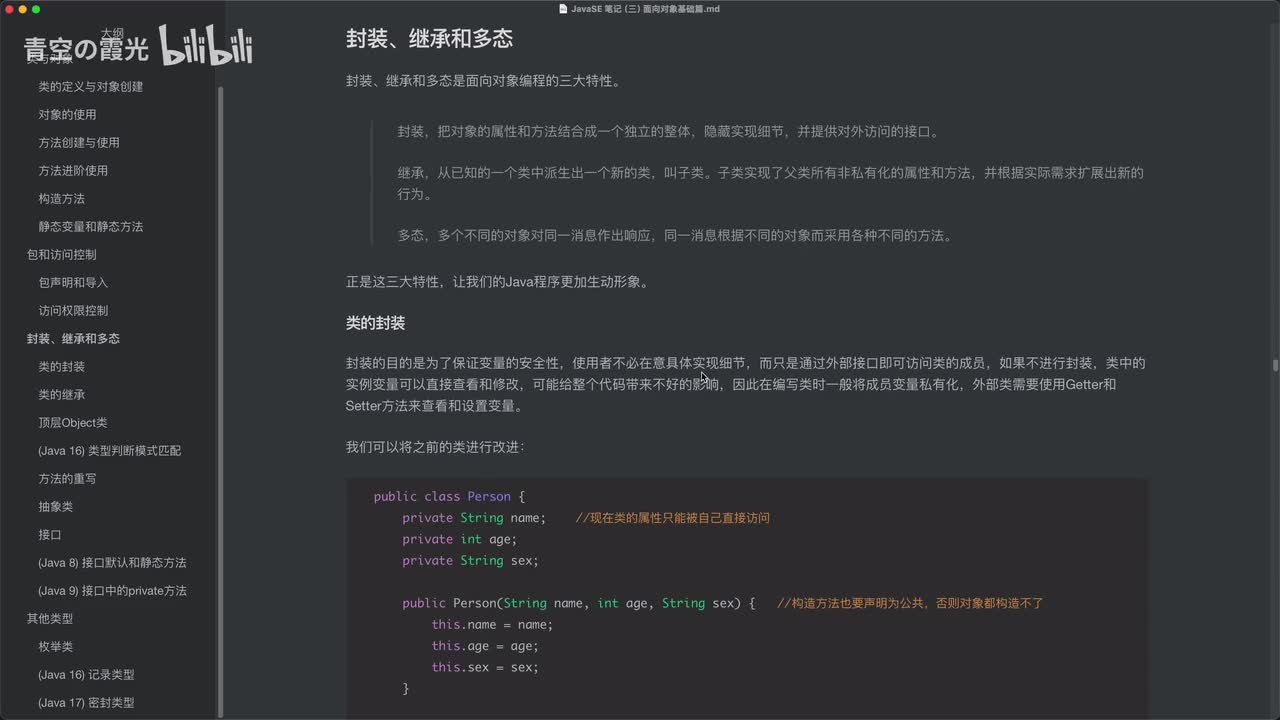Screen dimensions: 1280x720
Task: Click the sidebar outline scrollbar
Action: click(x=220, y=400)
